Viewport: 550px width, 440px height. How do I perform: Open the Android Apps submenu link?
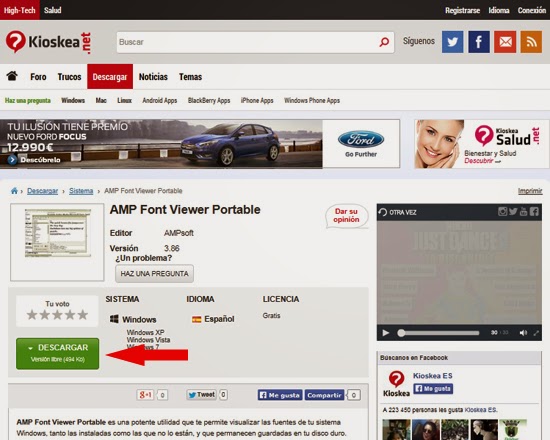[x=160, y=100]
